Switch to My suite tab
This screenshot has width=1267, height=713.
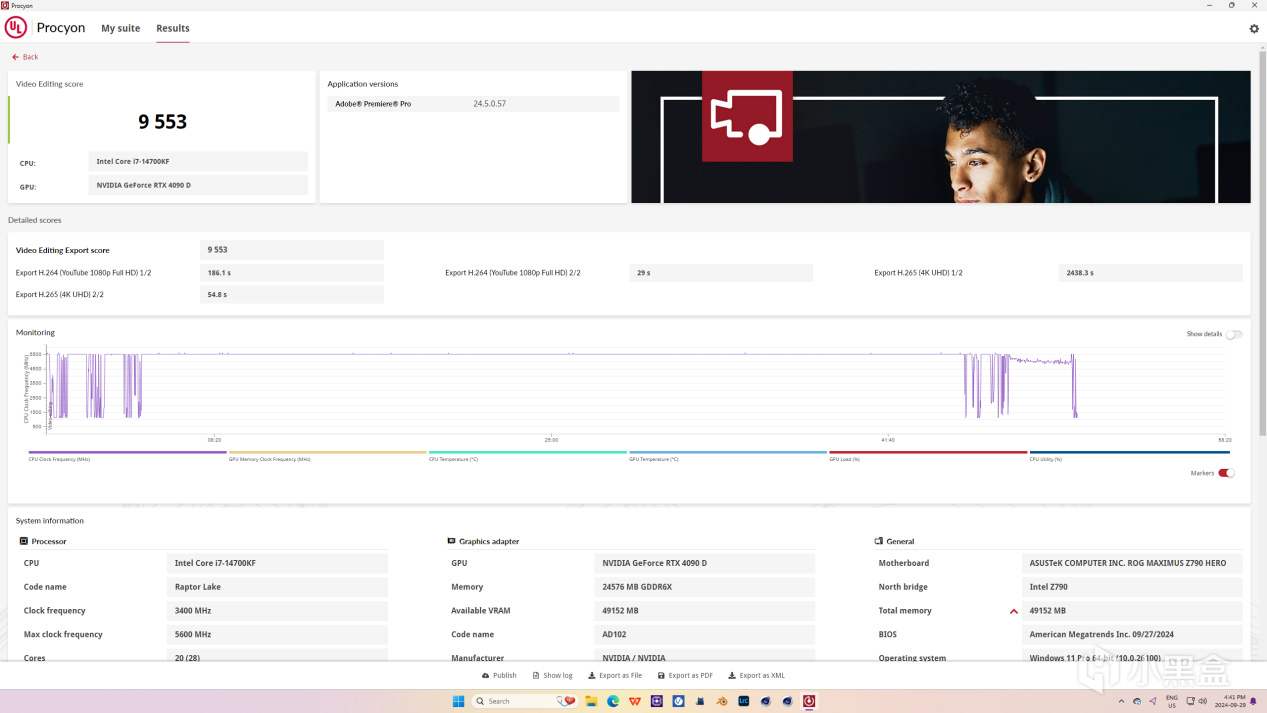[121, 28]
